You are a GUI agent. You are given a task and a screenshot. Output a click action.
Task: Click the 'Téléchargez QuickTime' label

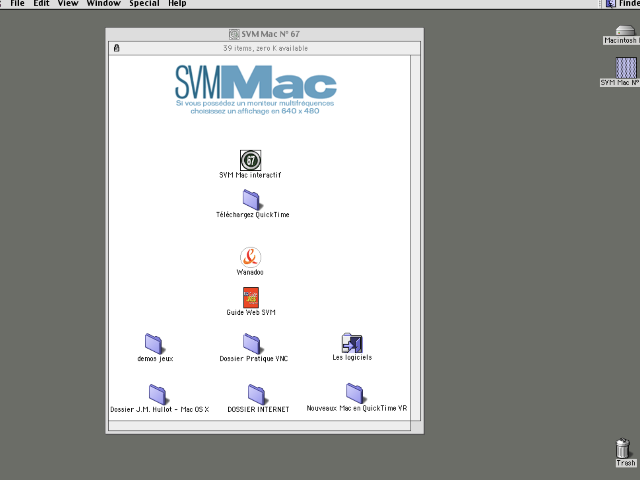point(253,215)
